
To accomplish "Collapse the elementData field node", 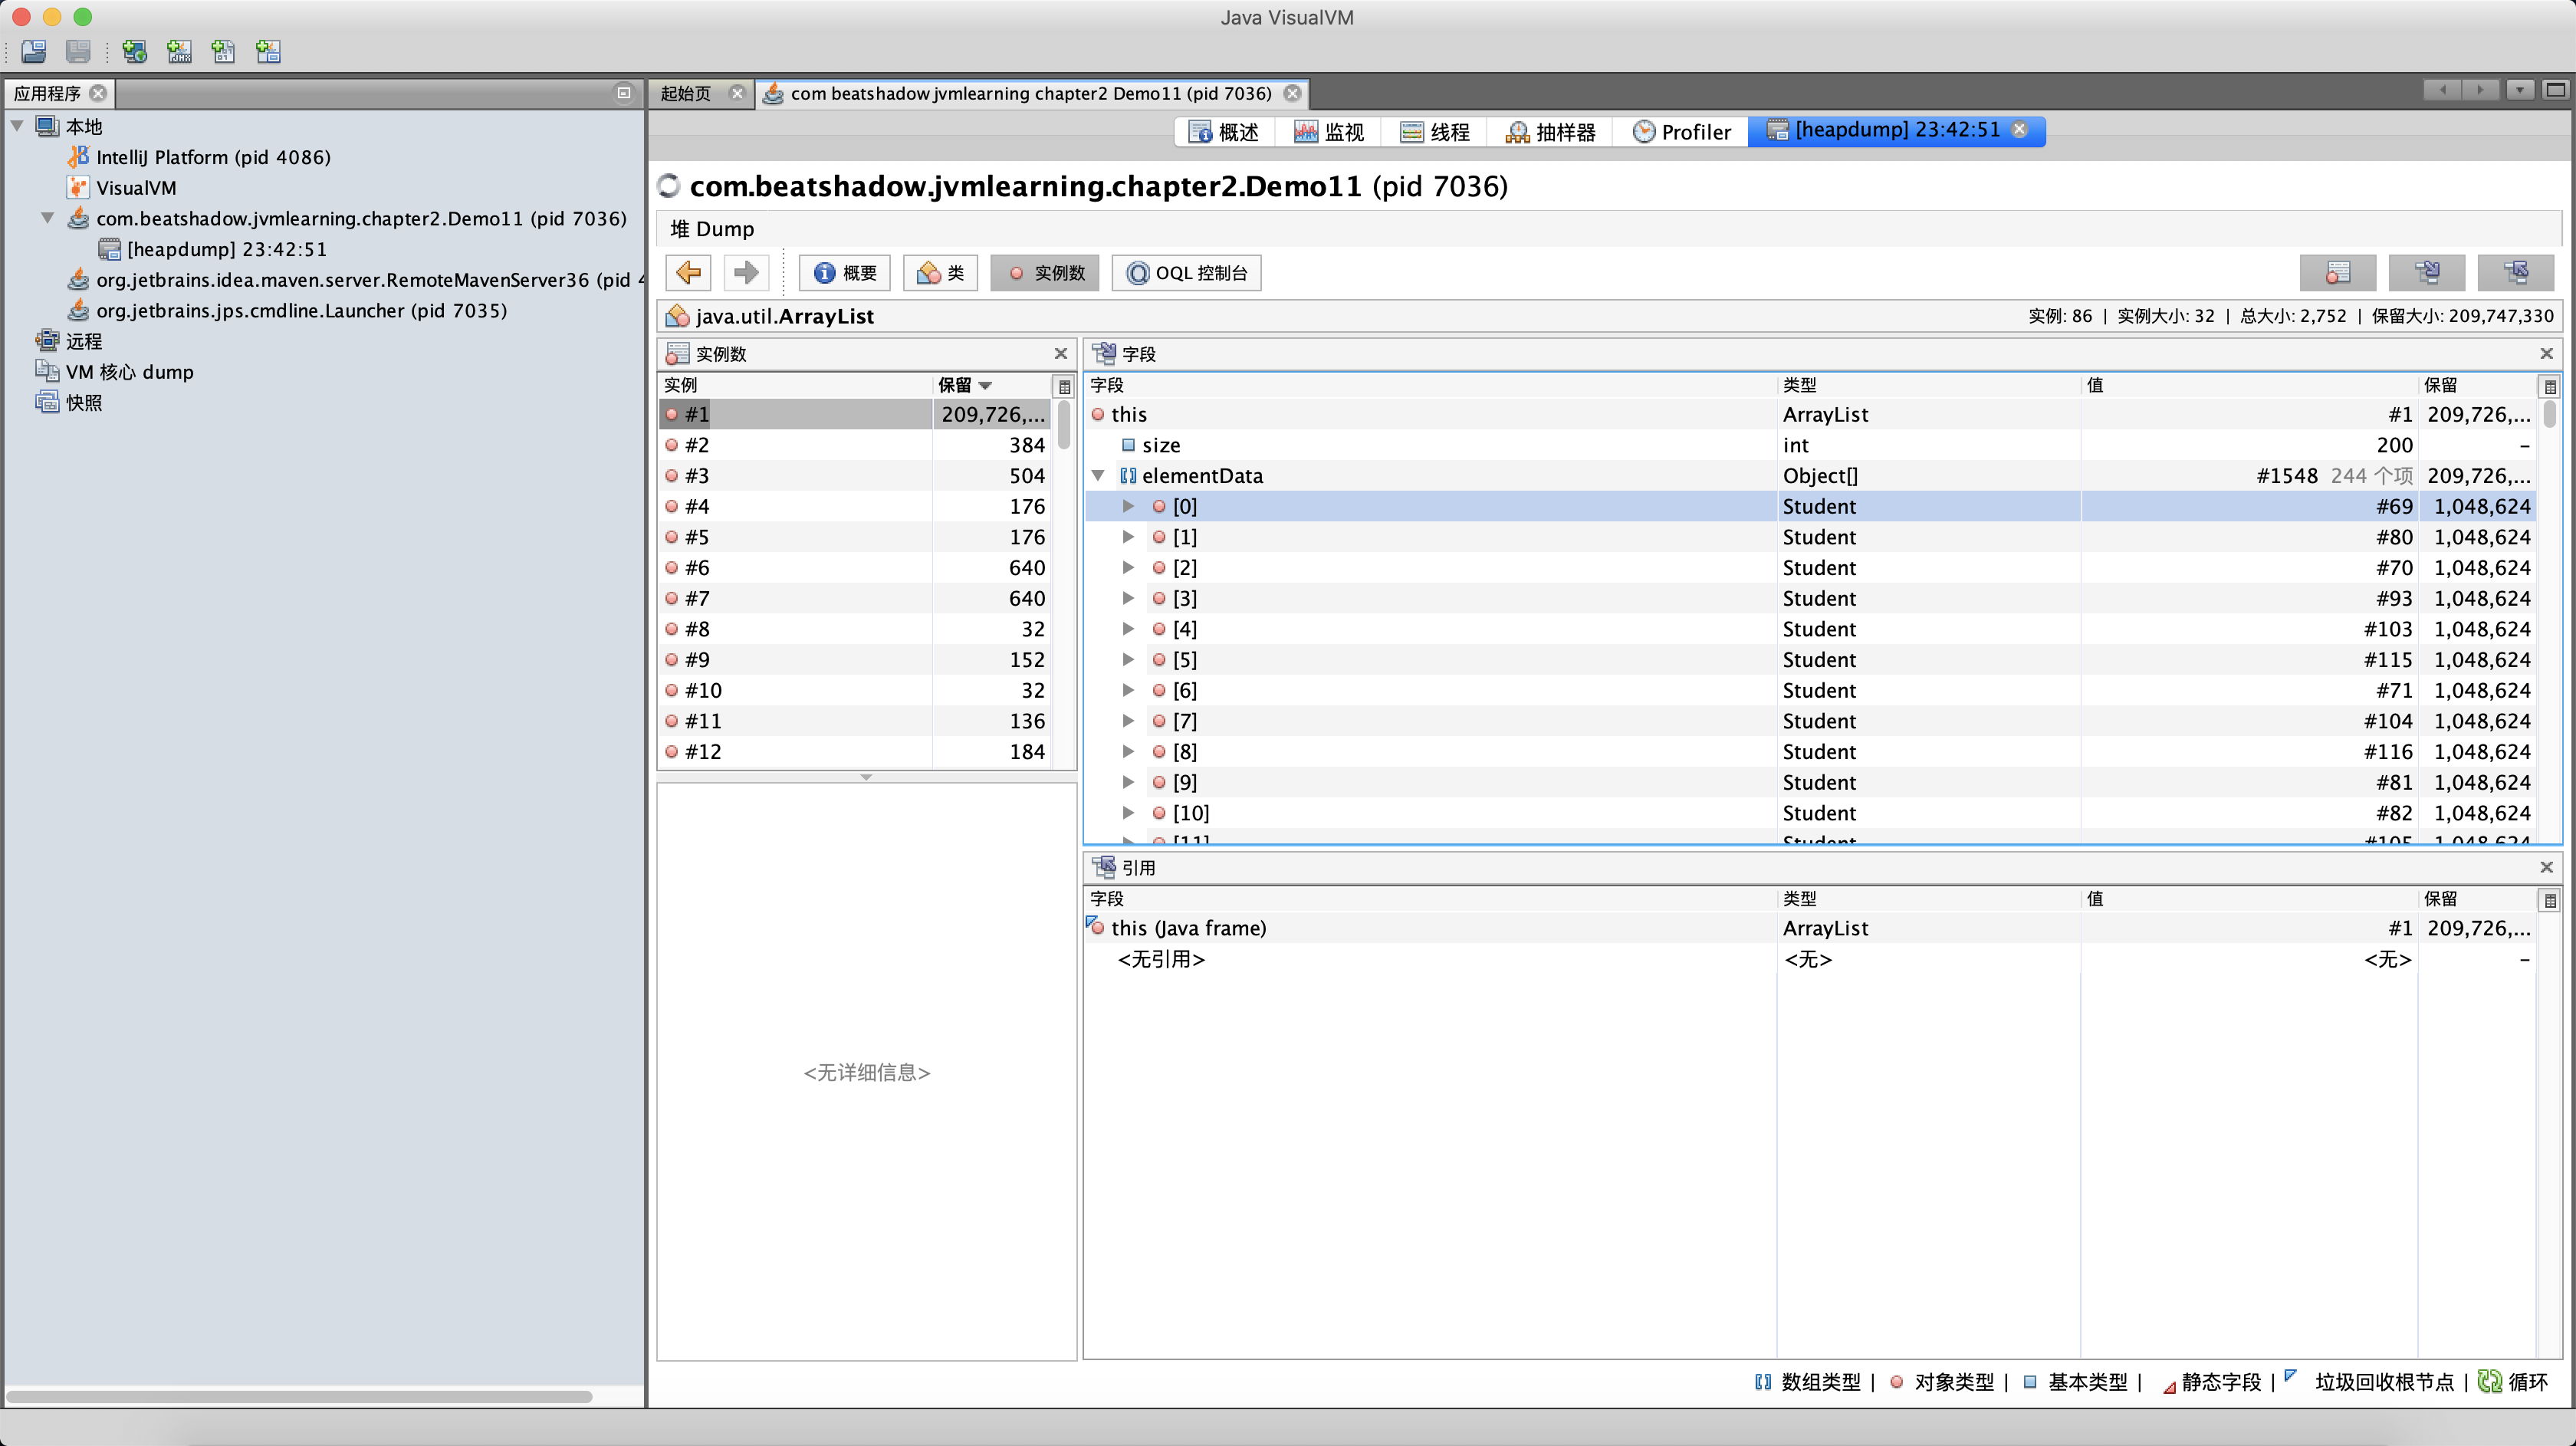I will [x=1098, y=476].
